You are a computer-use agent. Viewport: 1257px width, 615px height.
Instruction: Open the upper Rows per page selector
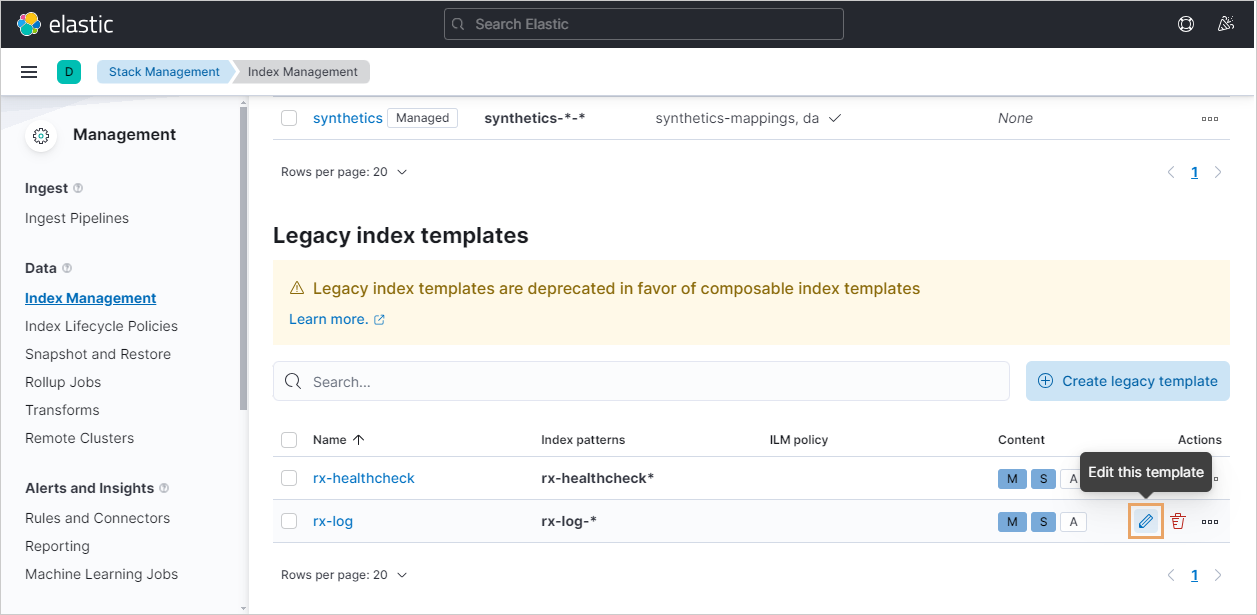pos(344,172)
